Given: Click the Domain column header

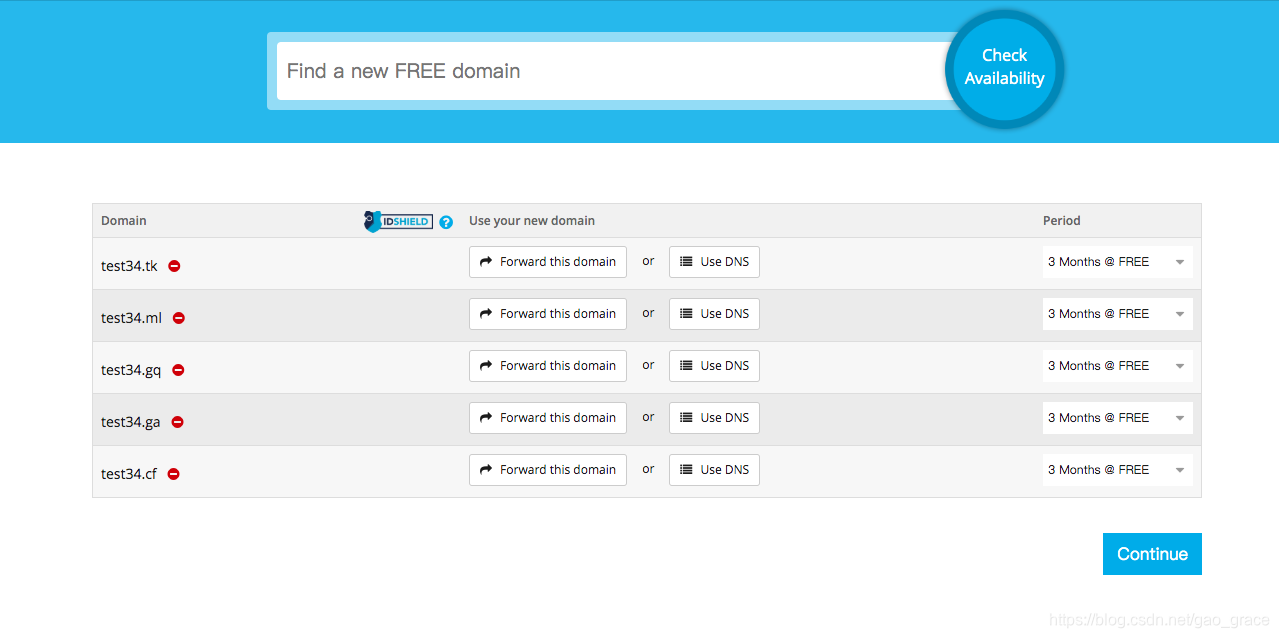Looking at the screenshot, I should tap(124, 221).
